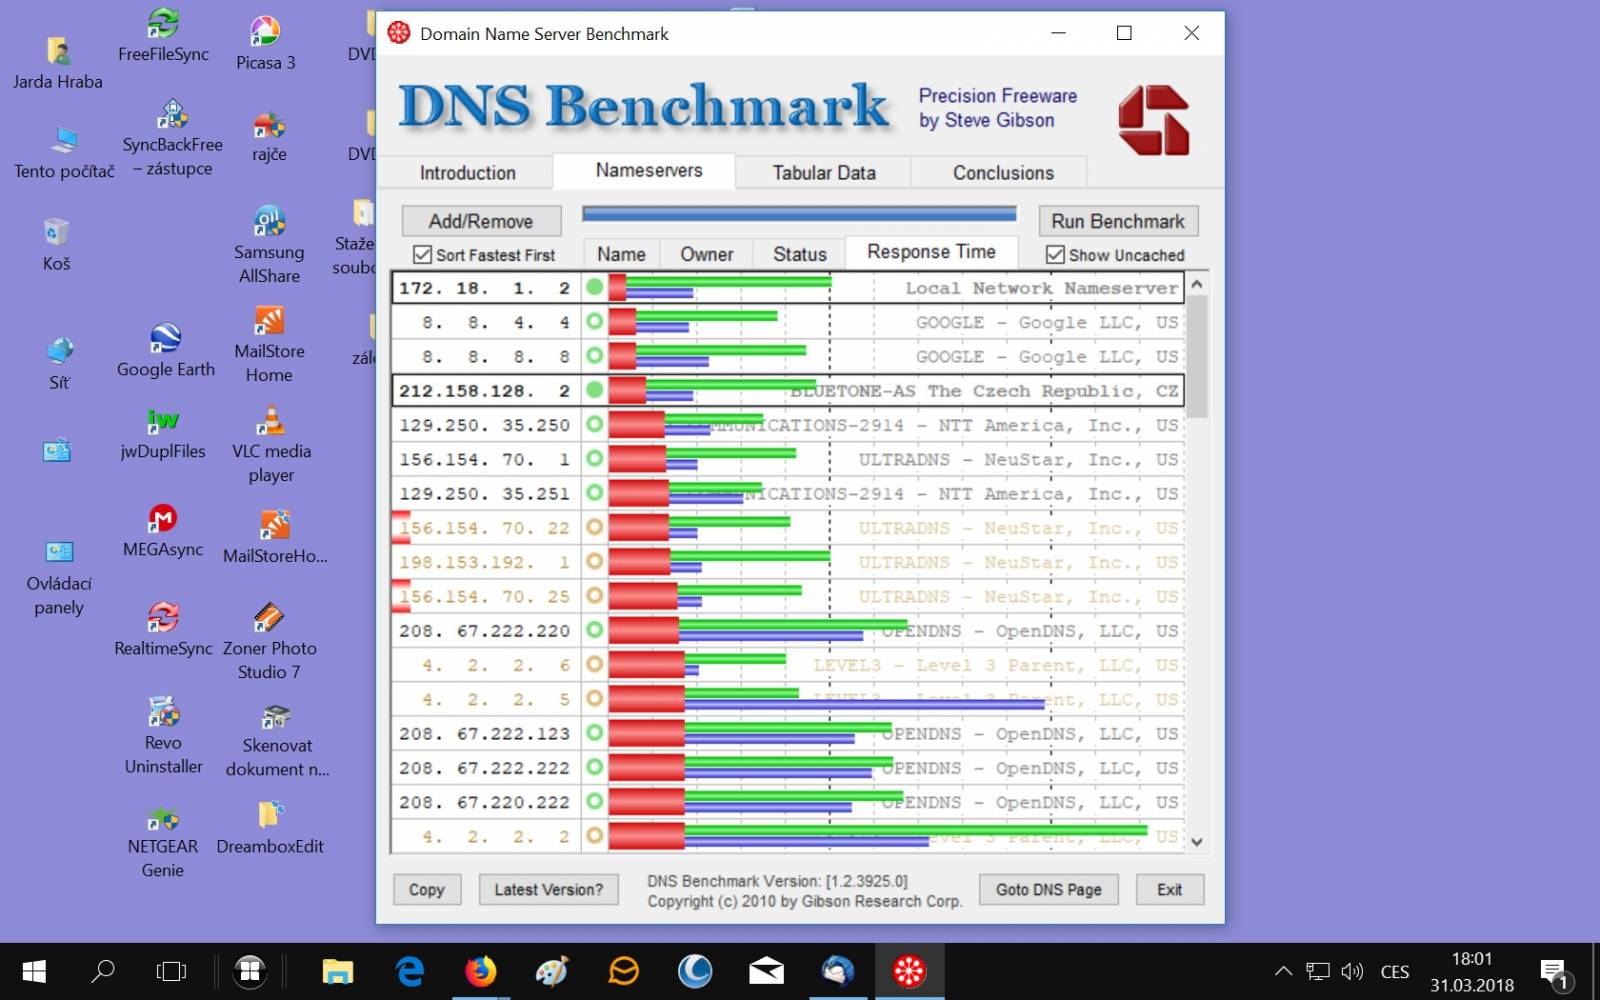Screen dimensions: 1600x1000
Task: Show hidden system tray icons
Action: (x=1283, y=971)
